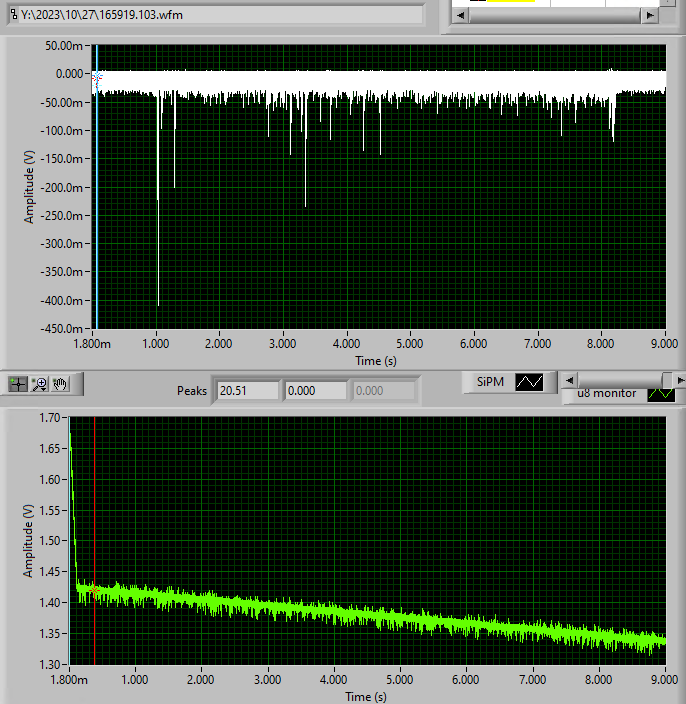Click the blue cursor line in SiPM graph

[97, 202]
